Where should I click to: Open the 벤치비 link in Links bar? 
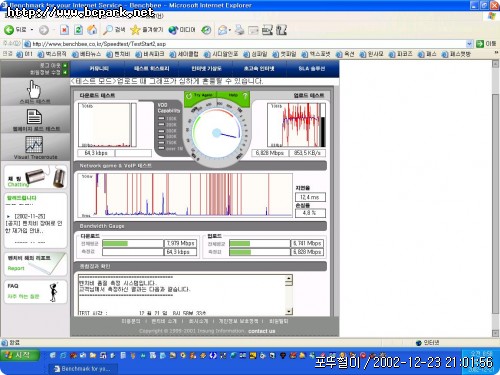pyautogui.click(x=118, y=54)
